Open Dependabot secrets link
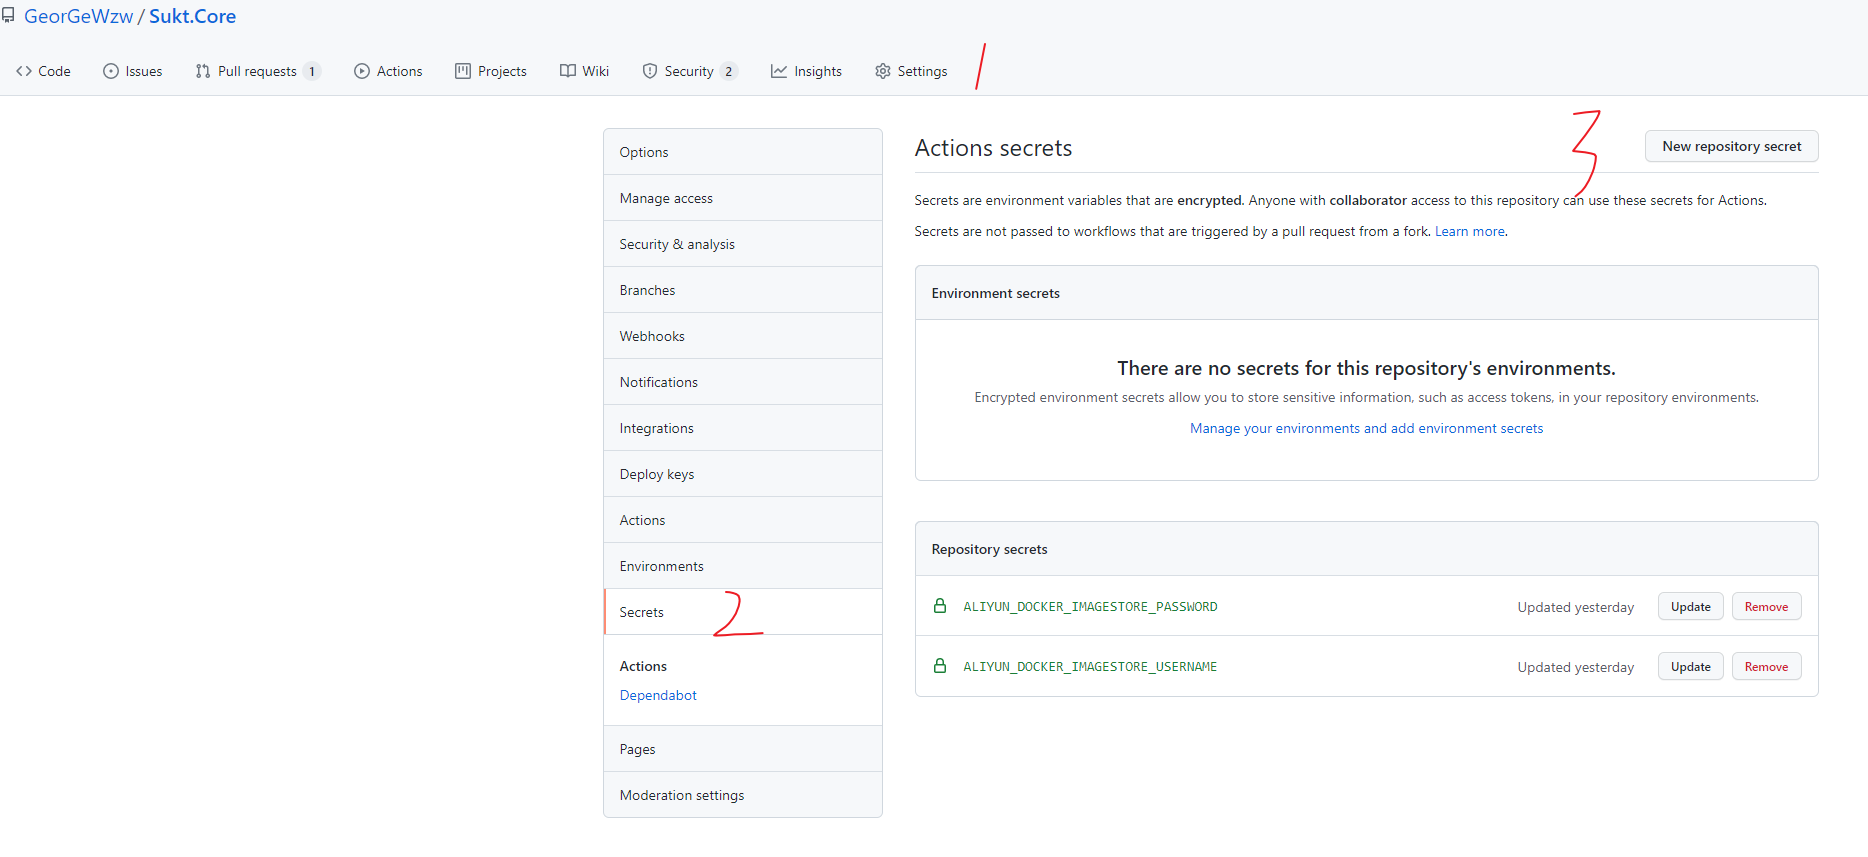Image resolution: width=1868 pixels, height=857 pixels. pyautogui.click(x=658, y=695)
